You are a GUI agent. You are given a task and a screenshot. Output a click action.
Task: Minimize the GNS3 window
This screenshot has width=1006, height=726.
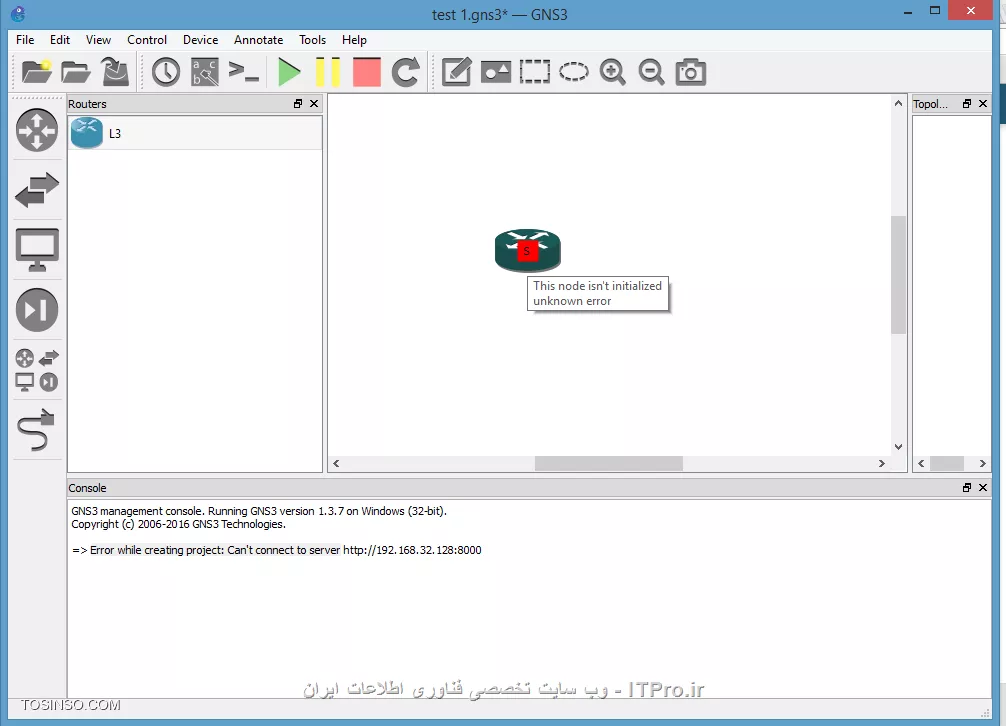[x=908, y=12]
